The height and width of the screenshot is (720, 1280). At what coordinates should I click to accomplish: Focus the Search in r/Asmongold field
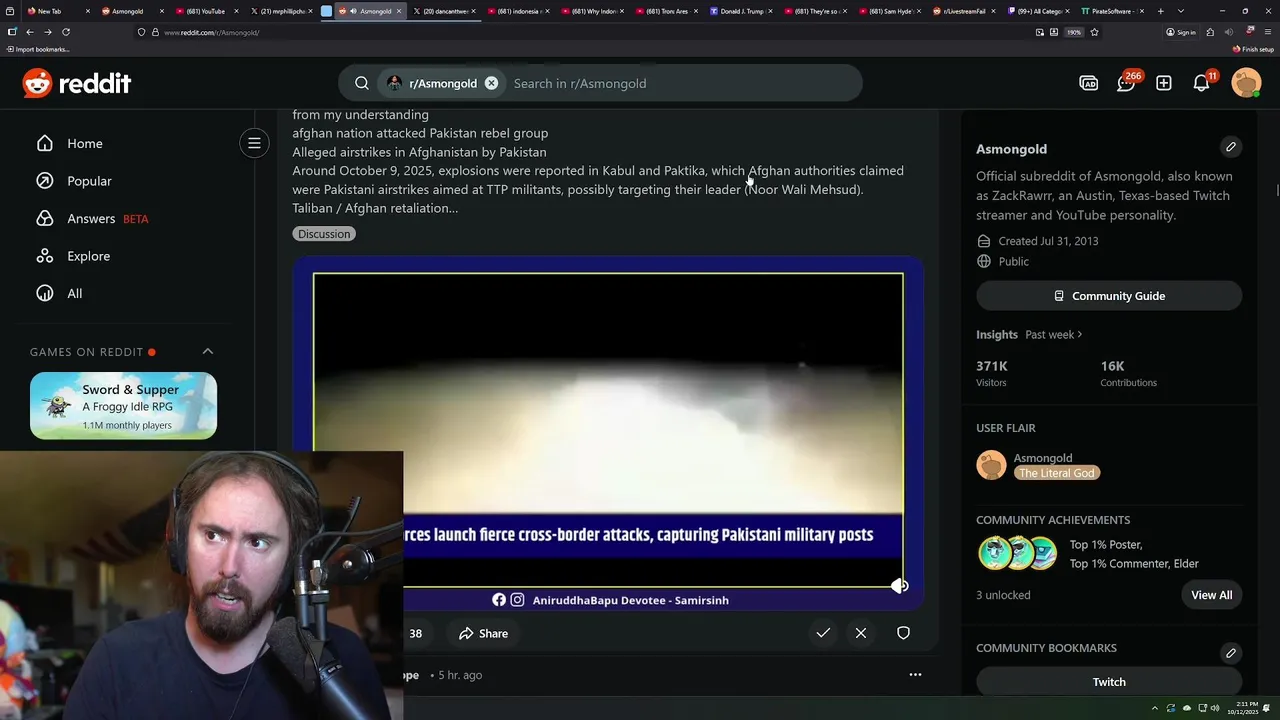tap(680, 83)
